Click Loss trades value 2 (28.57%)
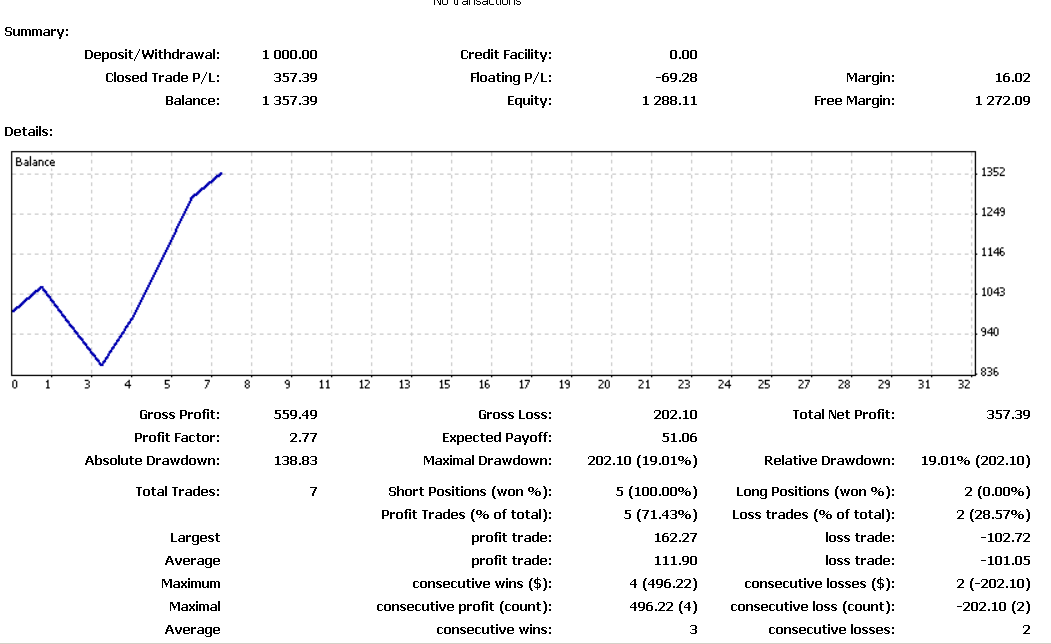 (x=993, y=515)
